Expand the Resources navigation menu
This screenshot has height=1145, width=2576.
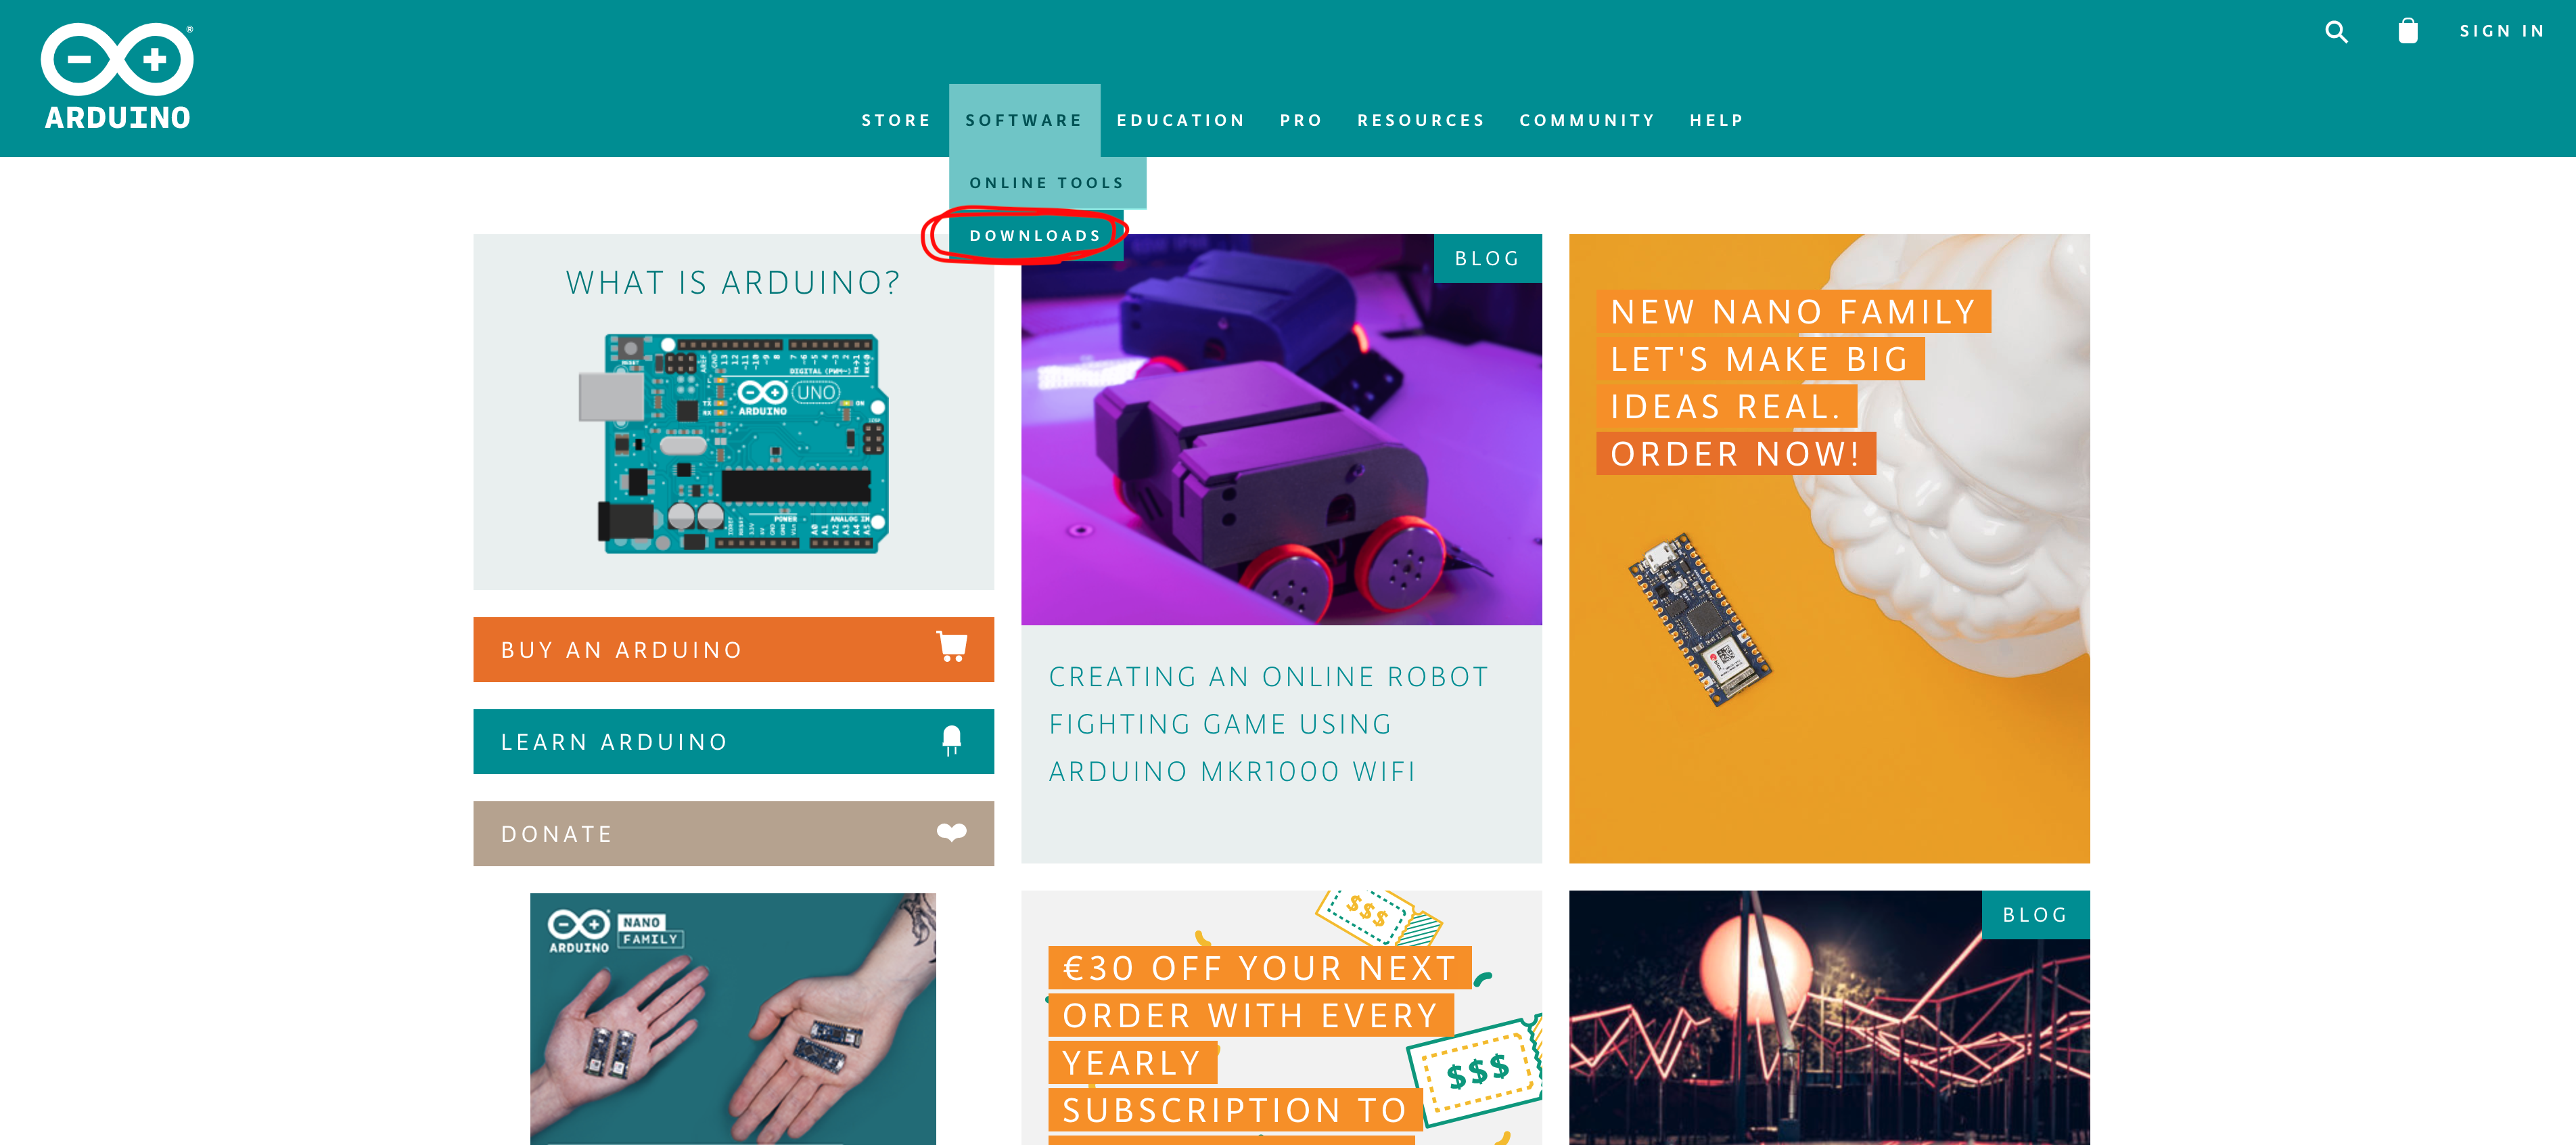(x=1421, y=120)
